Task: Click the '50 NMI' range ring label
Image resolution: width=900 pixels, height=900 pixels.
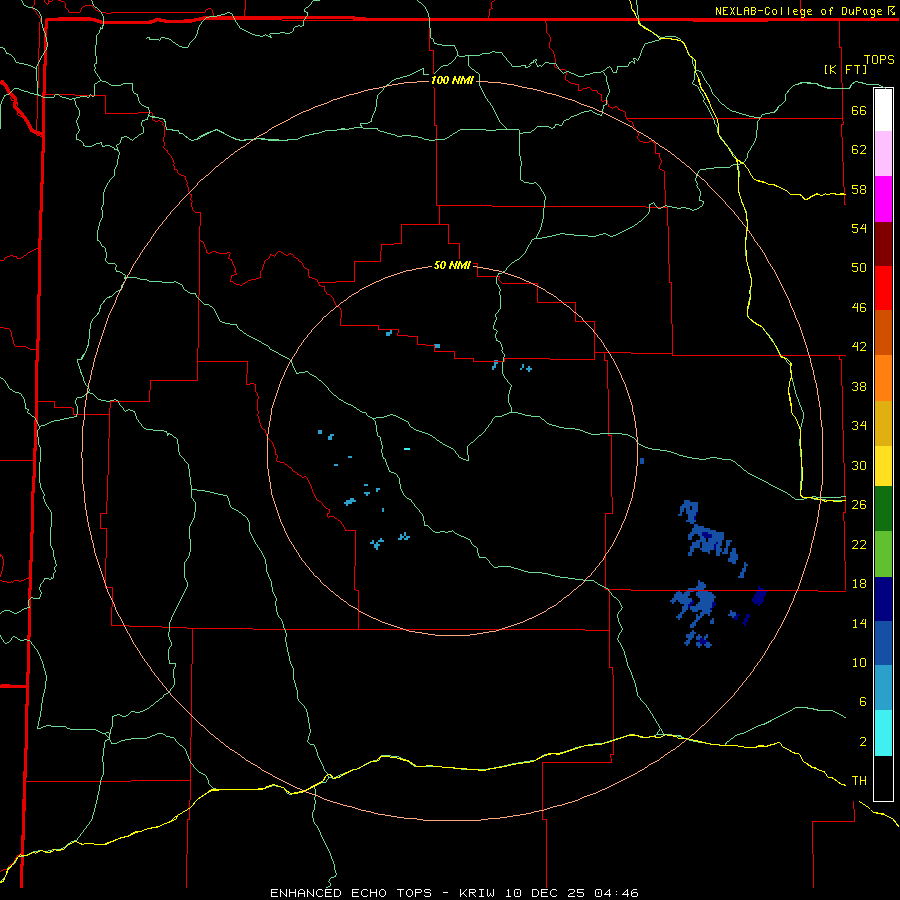Action: pos(452,265)
